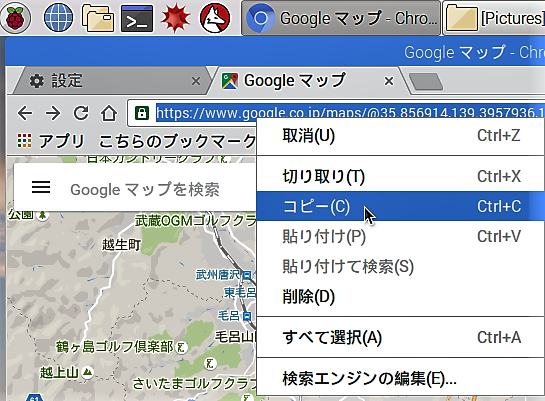This screenshot has height=401, width=545.
Task: Open the Mathematica red spiky icon
Action: [176, 18]
